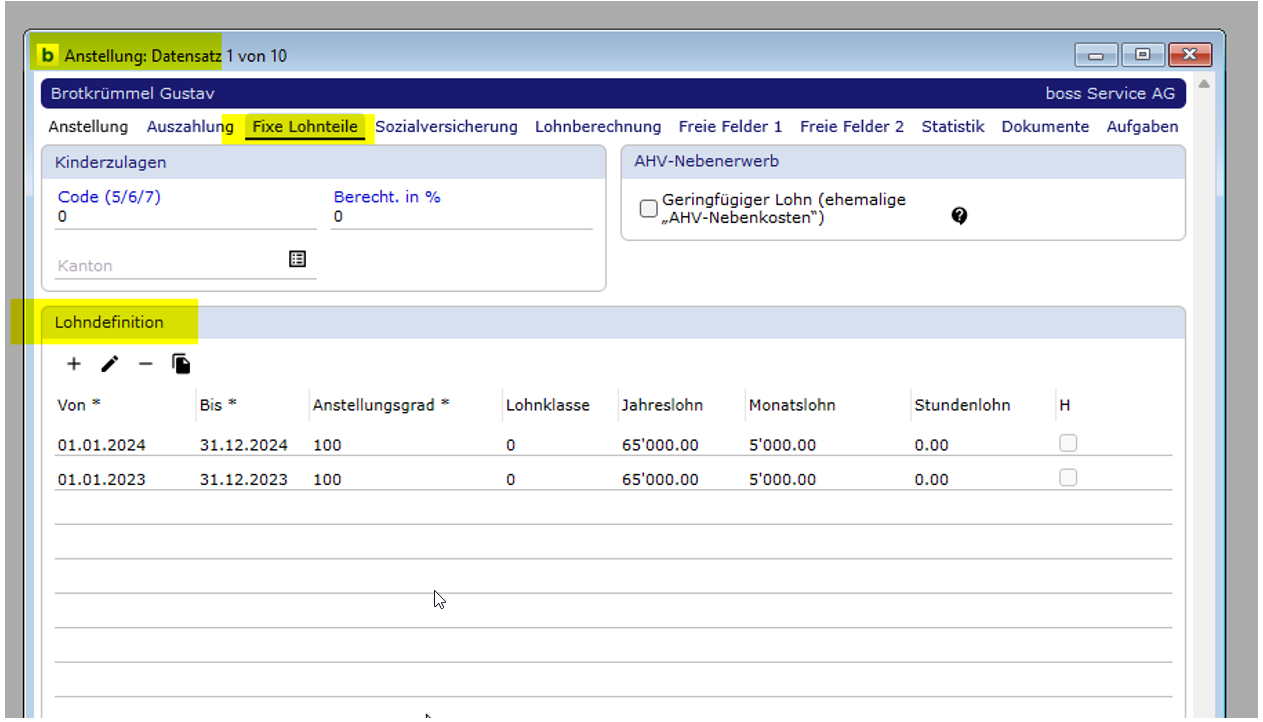Screen dimensions: 1263x722
Task: Add a new Lohndefinition entry with plus icon
Action: 73,364
